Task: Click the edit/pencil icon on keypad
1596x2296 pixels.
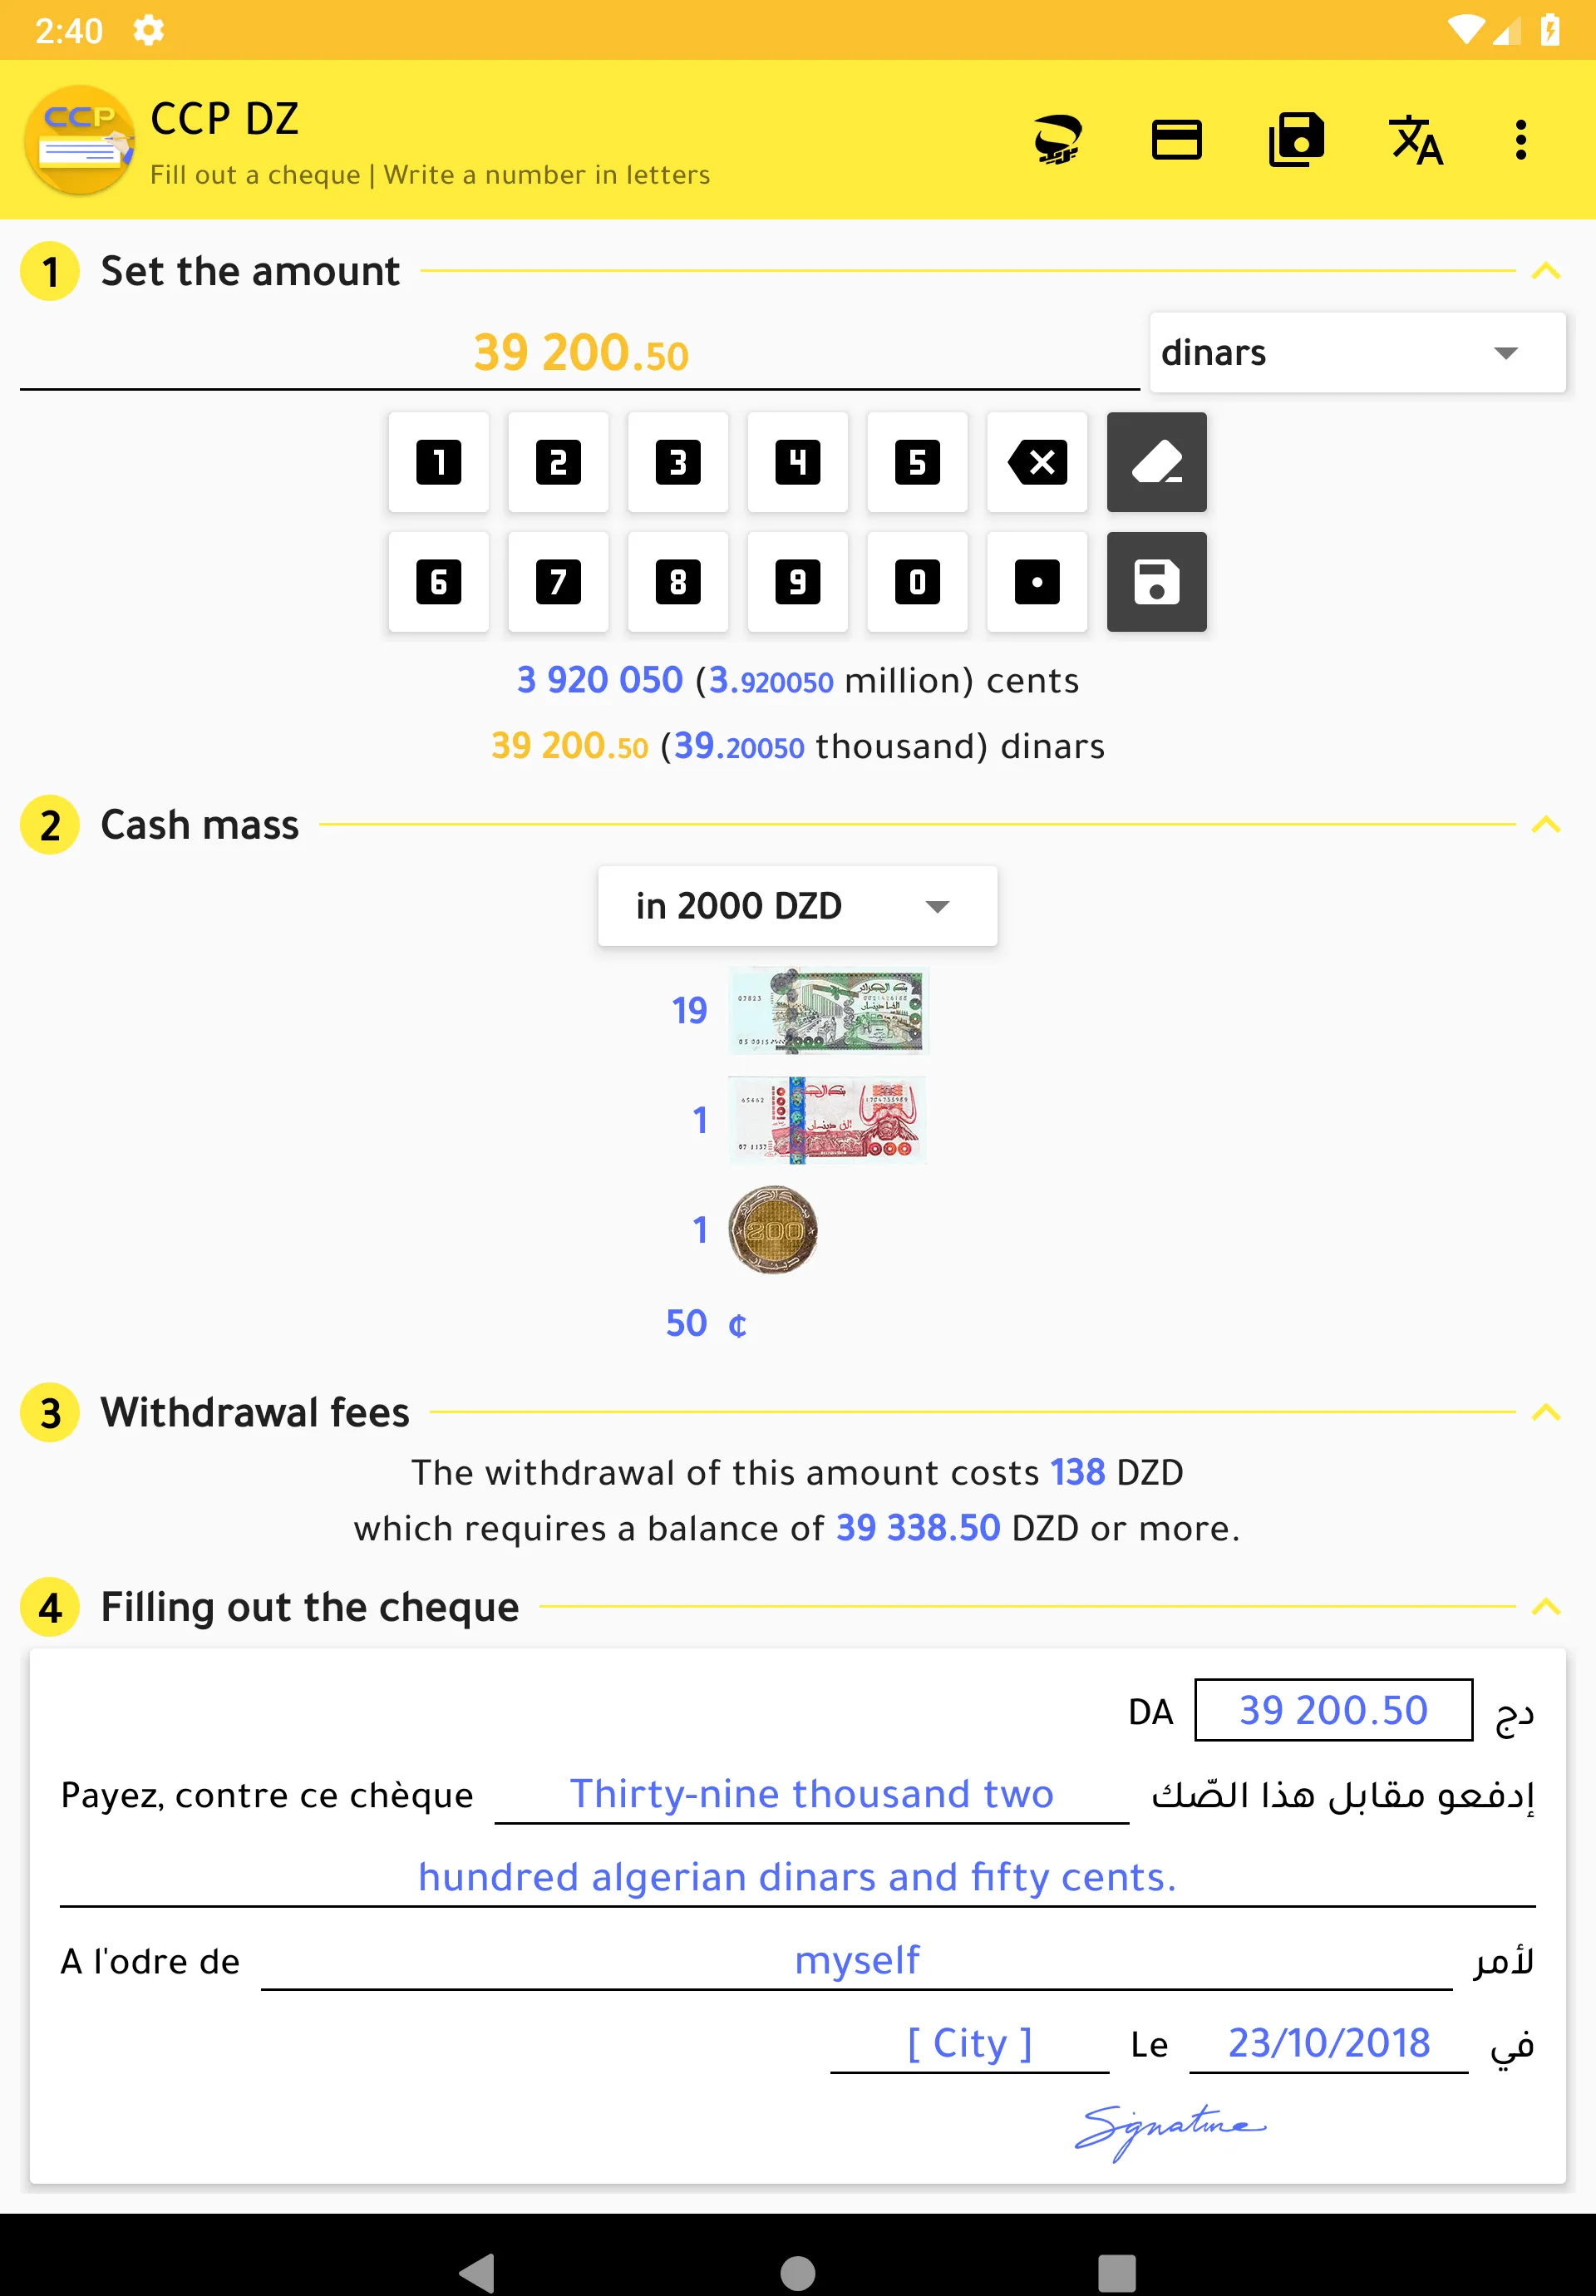Action: click(x=1155, y=462)
